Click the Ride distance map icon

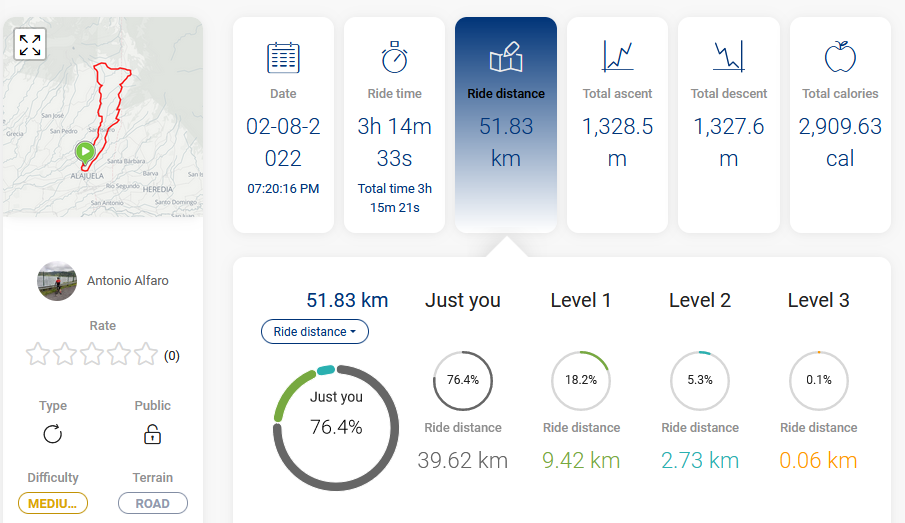click(x=506, y=57)
